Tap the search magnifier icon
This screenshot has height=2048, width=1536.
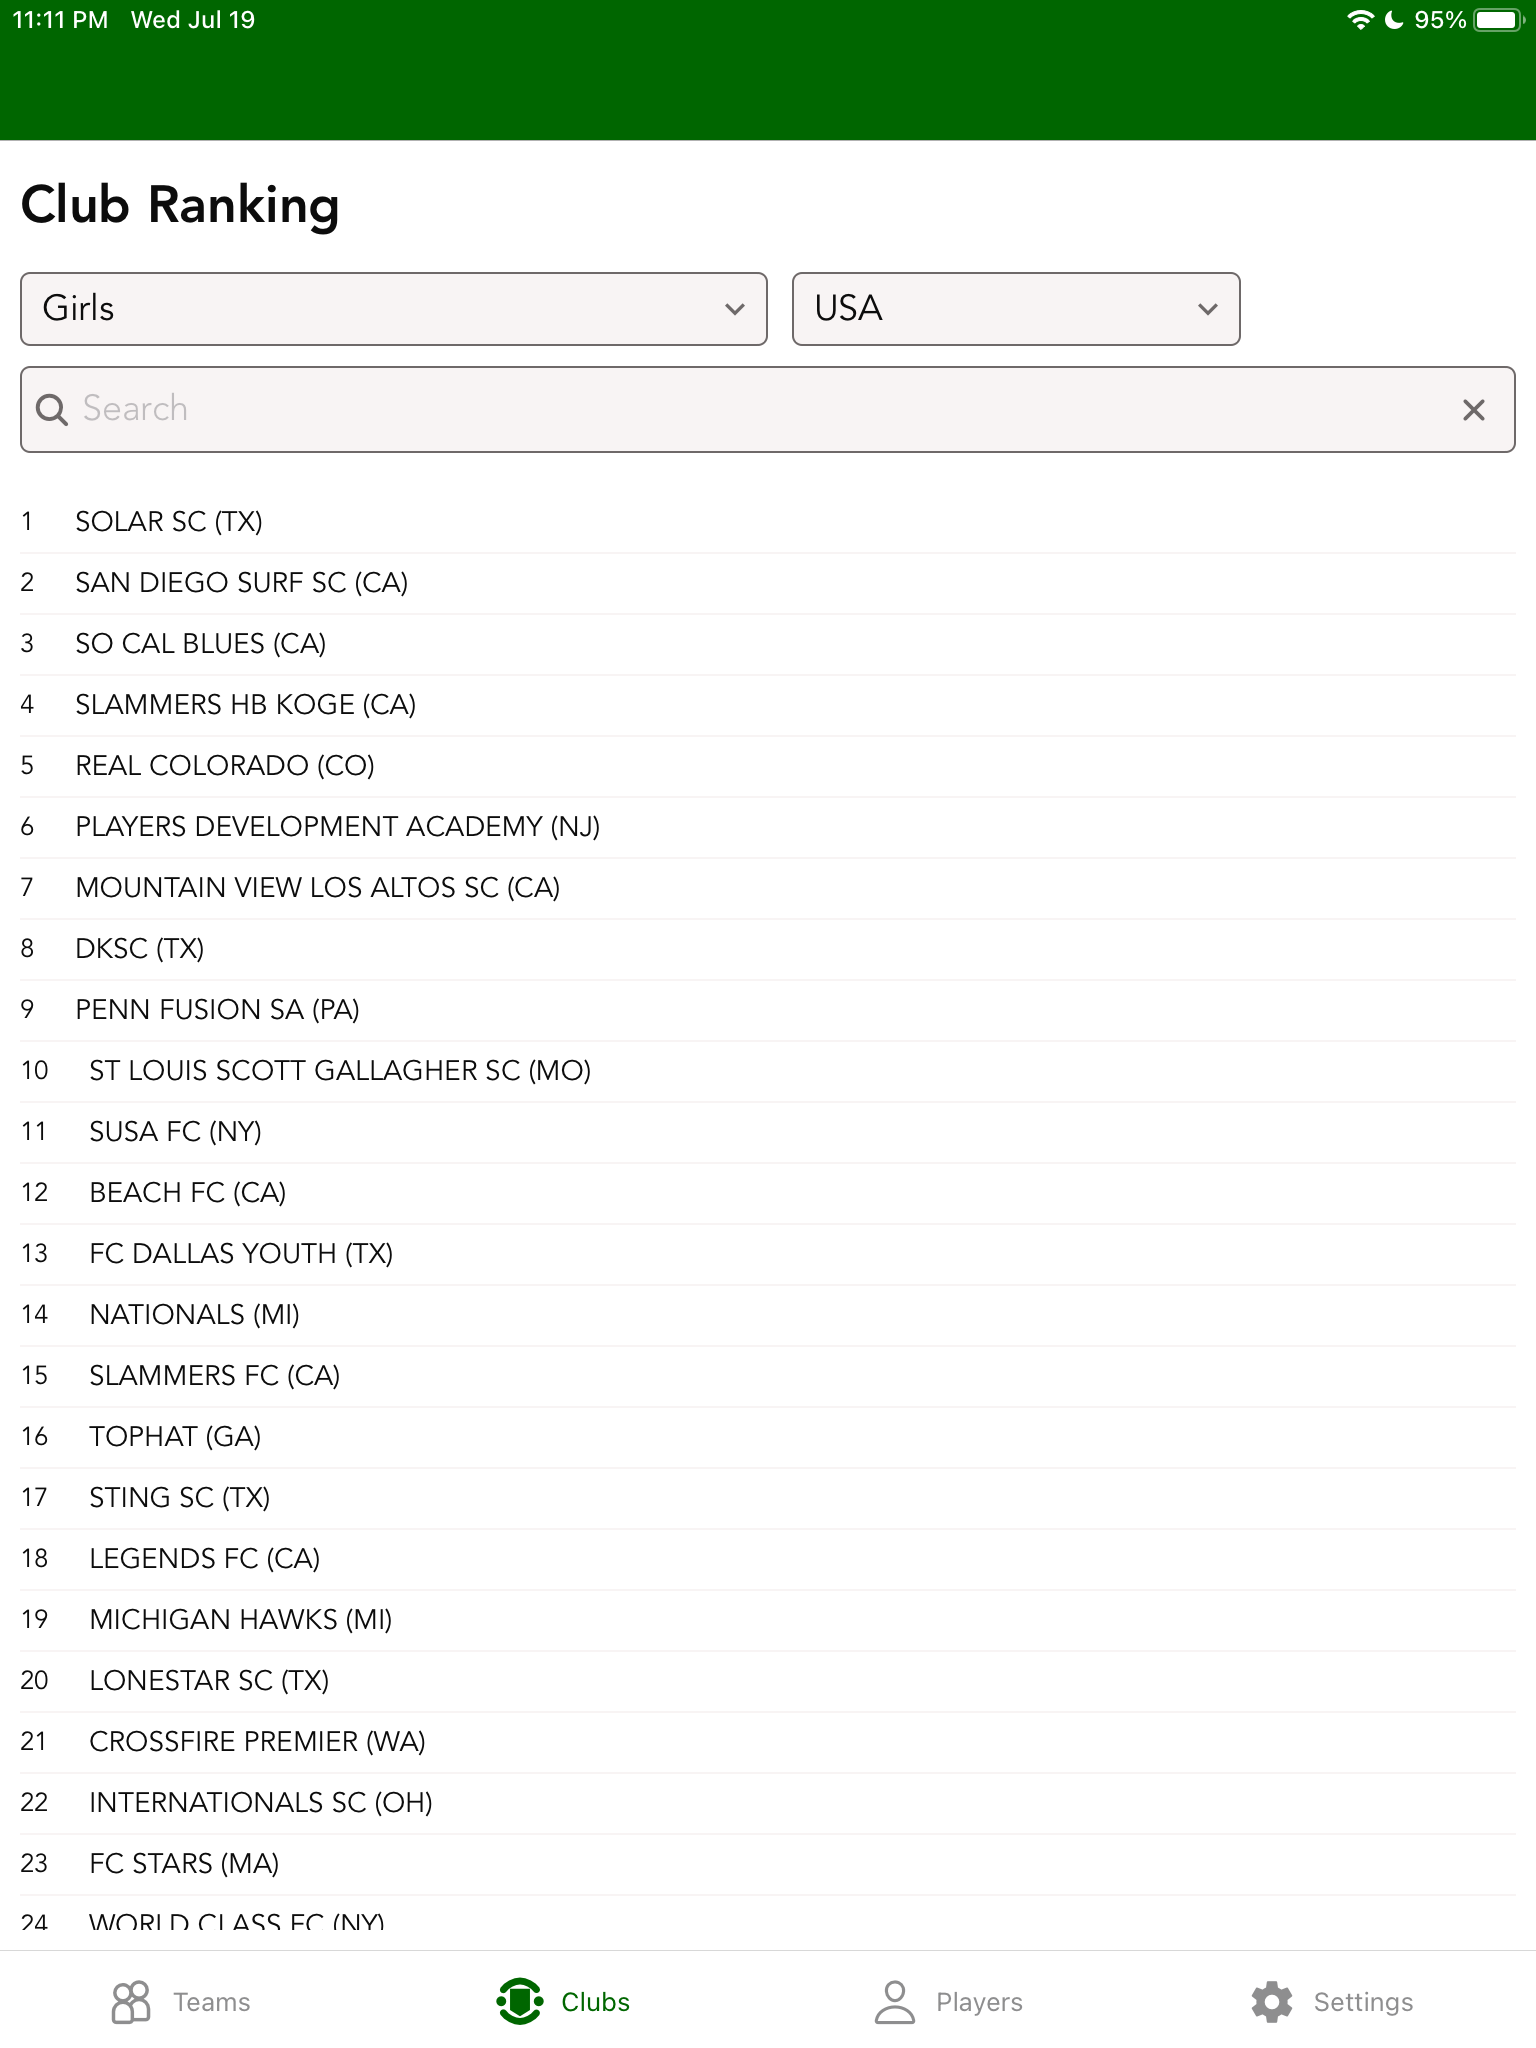52,410
